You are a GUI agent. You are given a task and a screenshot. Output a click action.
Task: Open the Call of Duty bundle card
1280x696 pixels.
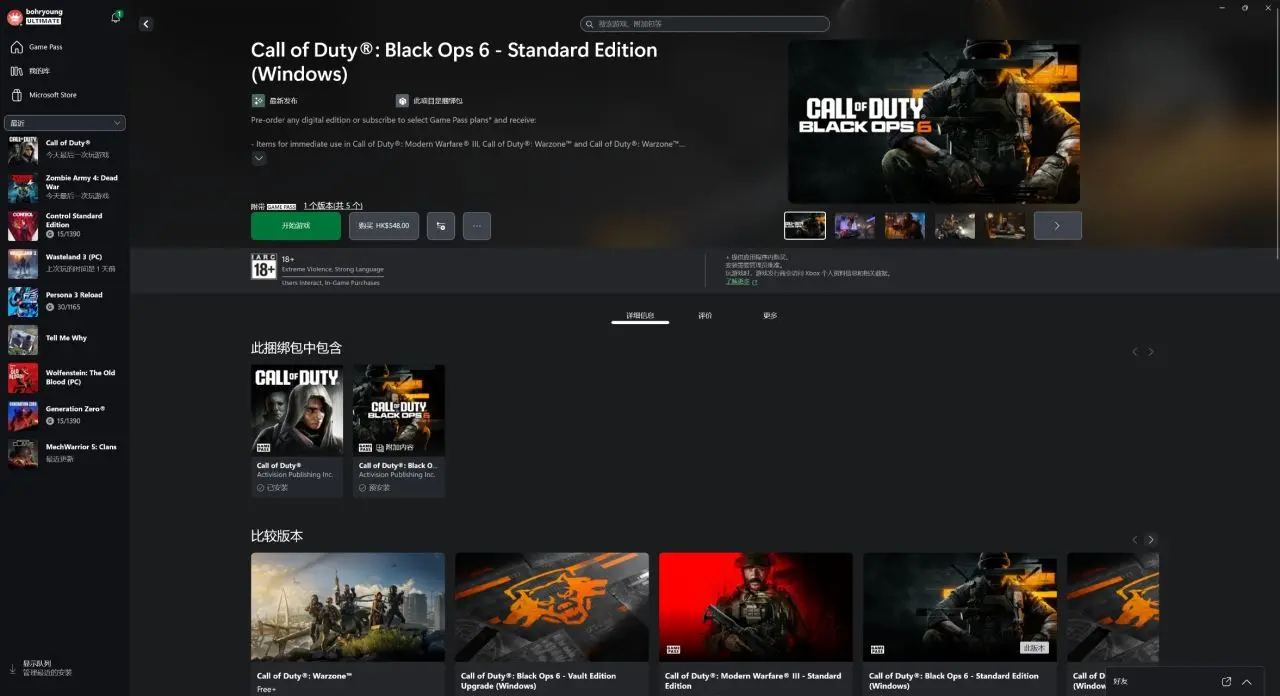coord(297,431)
